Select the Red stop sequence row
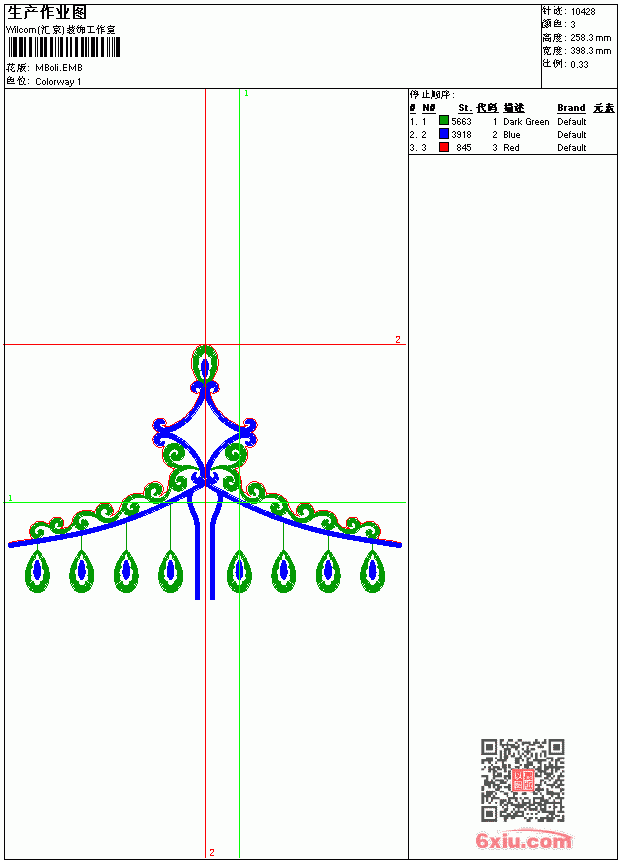620x860 pixels. click(512, 148)
